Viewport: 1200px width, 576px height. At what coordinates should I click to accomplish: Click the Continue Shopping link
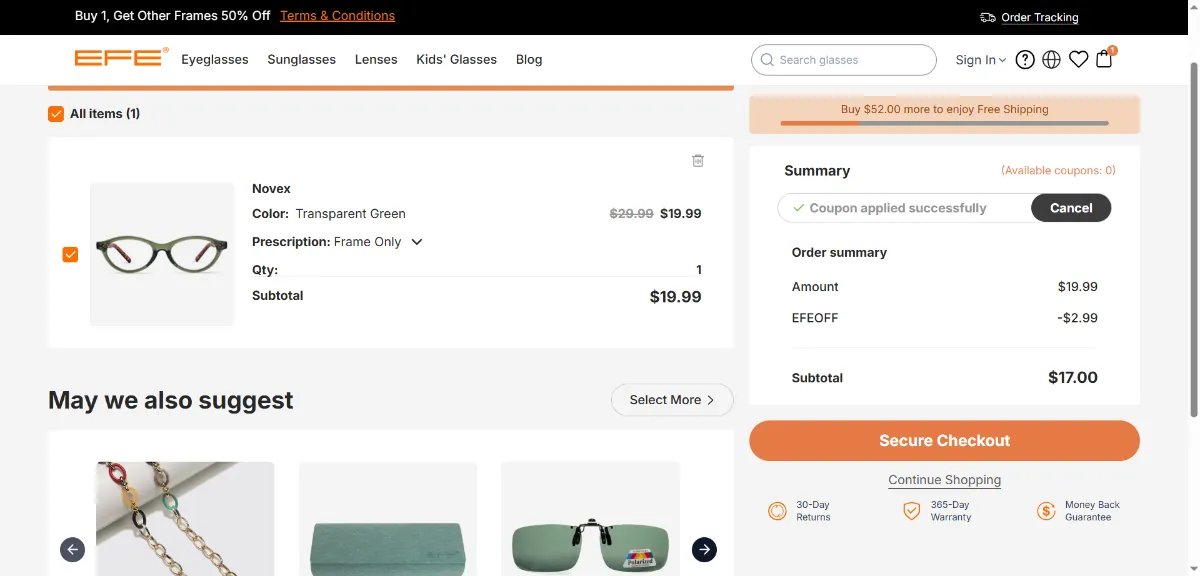(944, 480)
